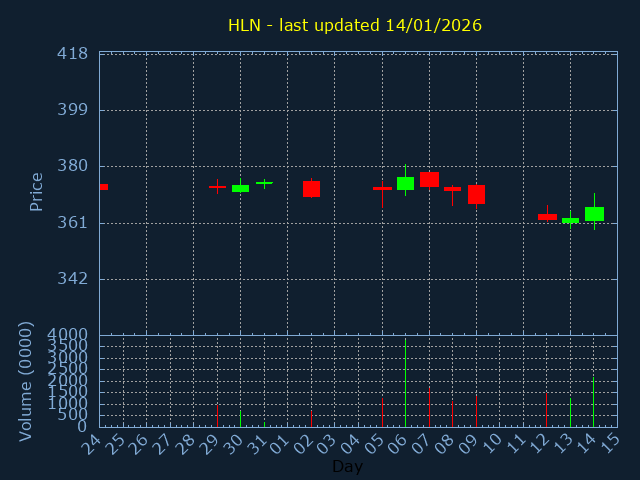
Task: Click the 342 price axis label
Action: coord(73,278)
